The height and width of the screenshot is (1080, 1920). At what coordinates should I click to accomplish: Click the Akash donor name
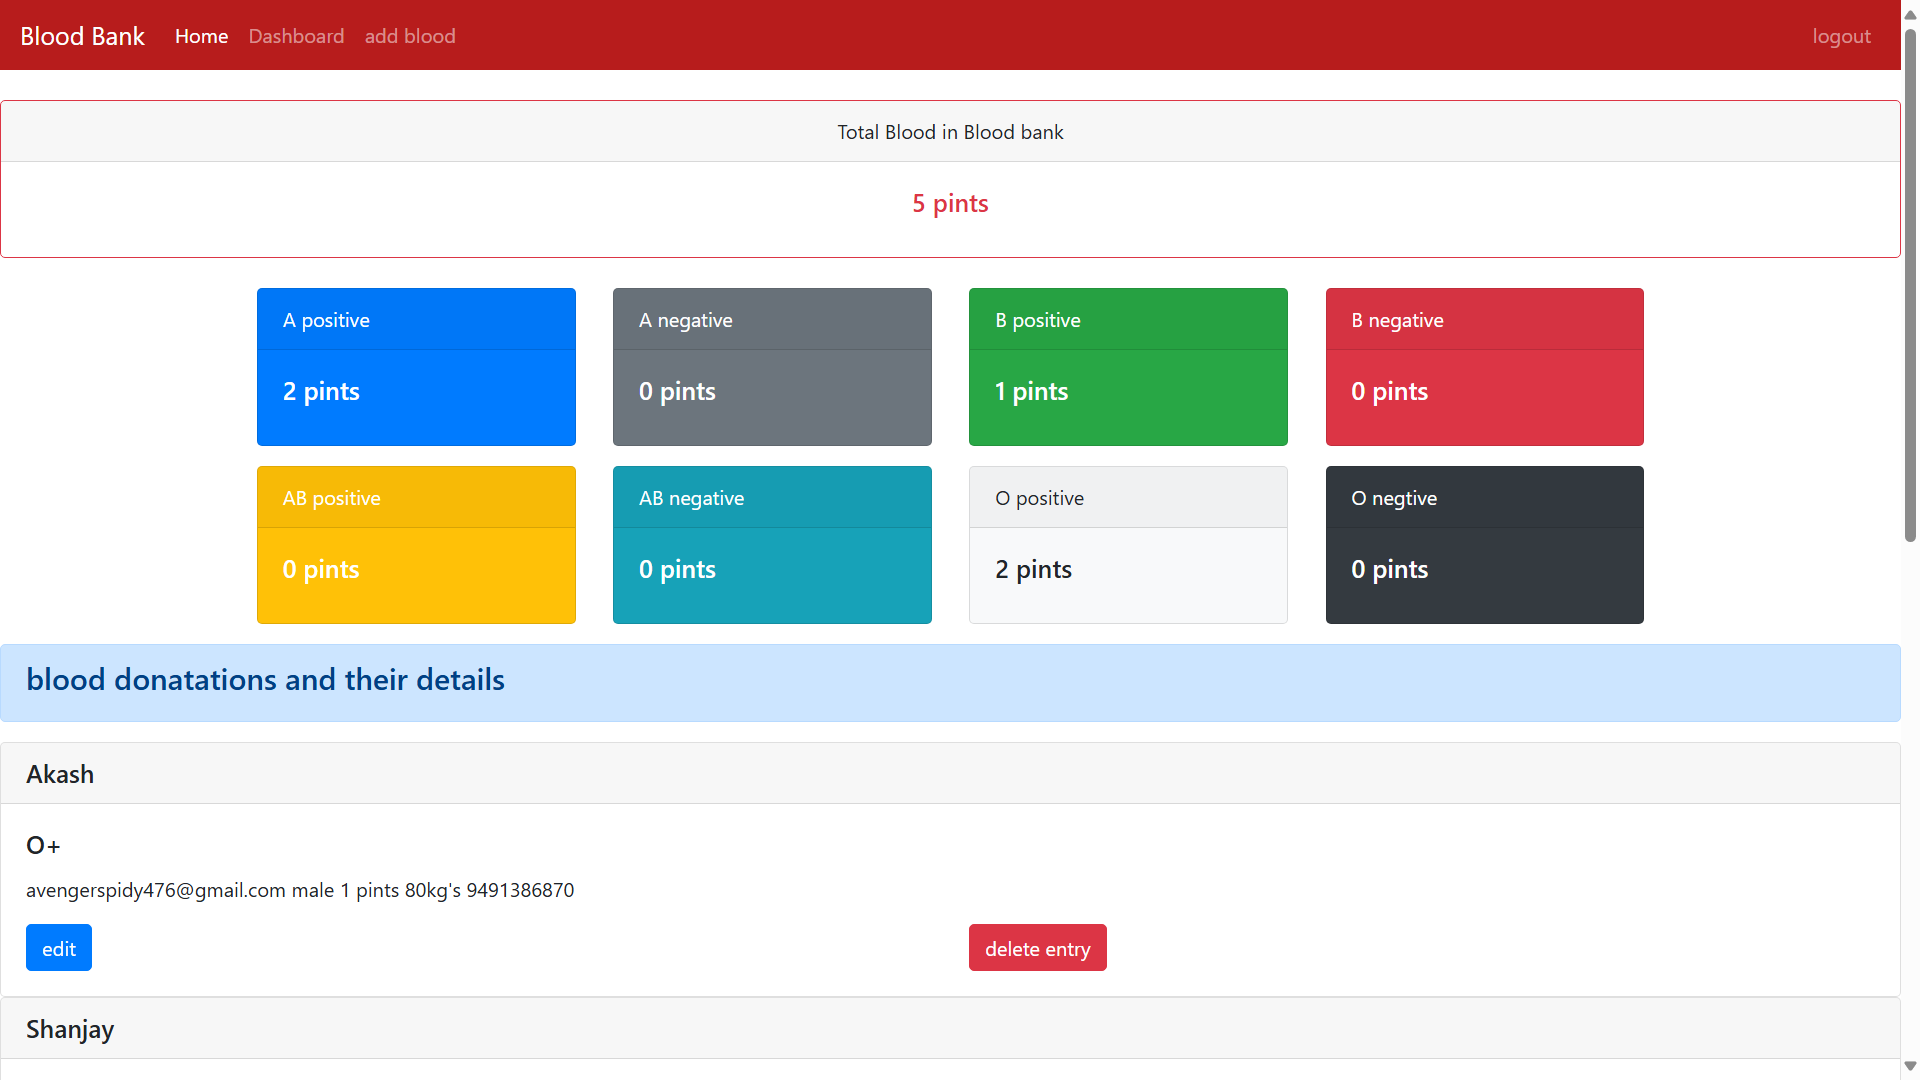click(60, 774)
